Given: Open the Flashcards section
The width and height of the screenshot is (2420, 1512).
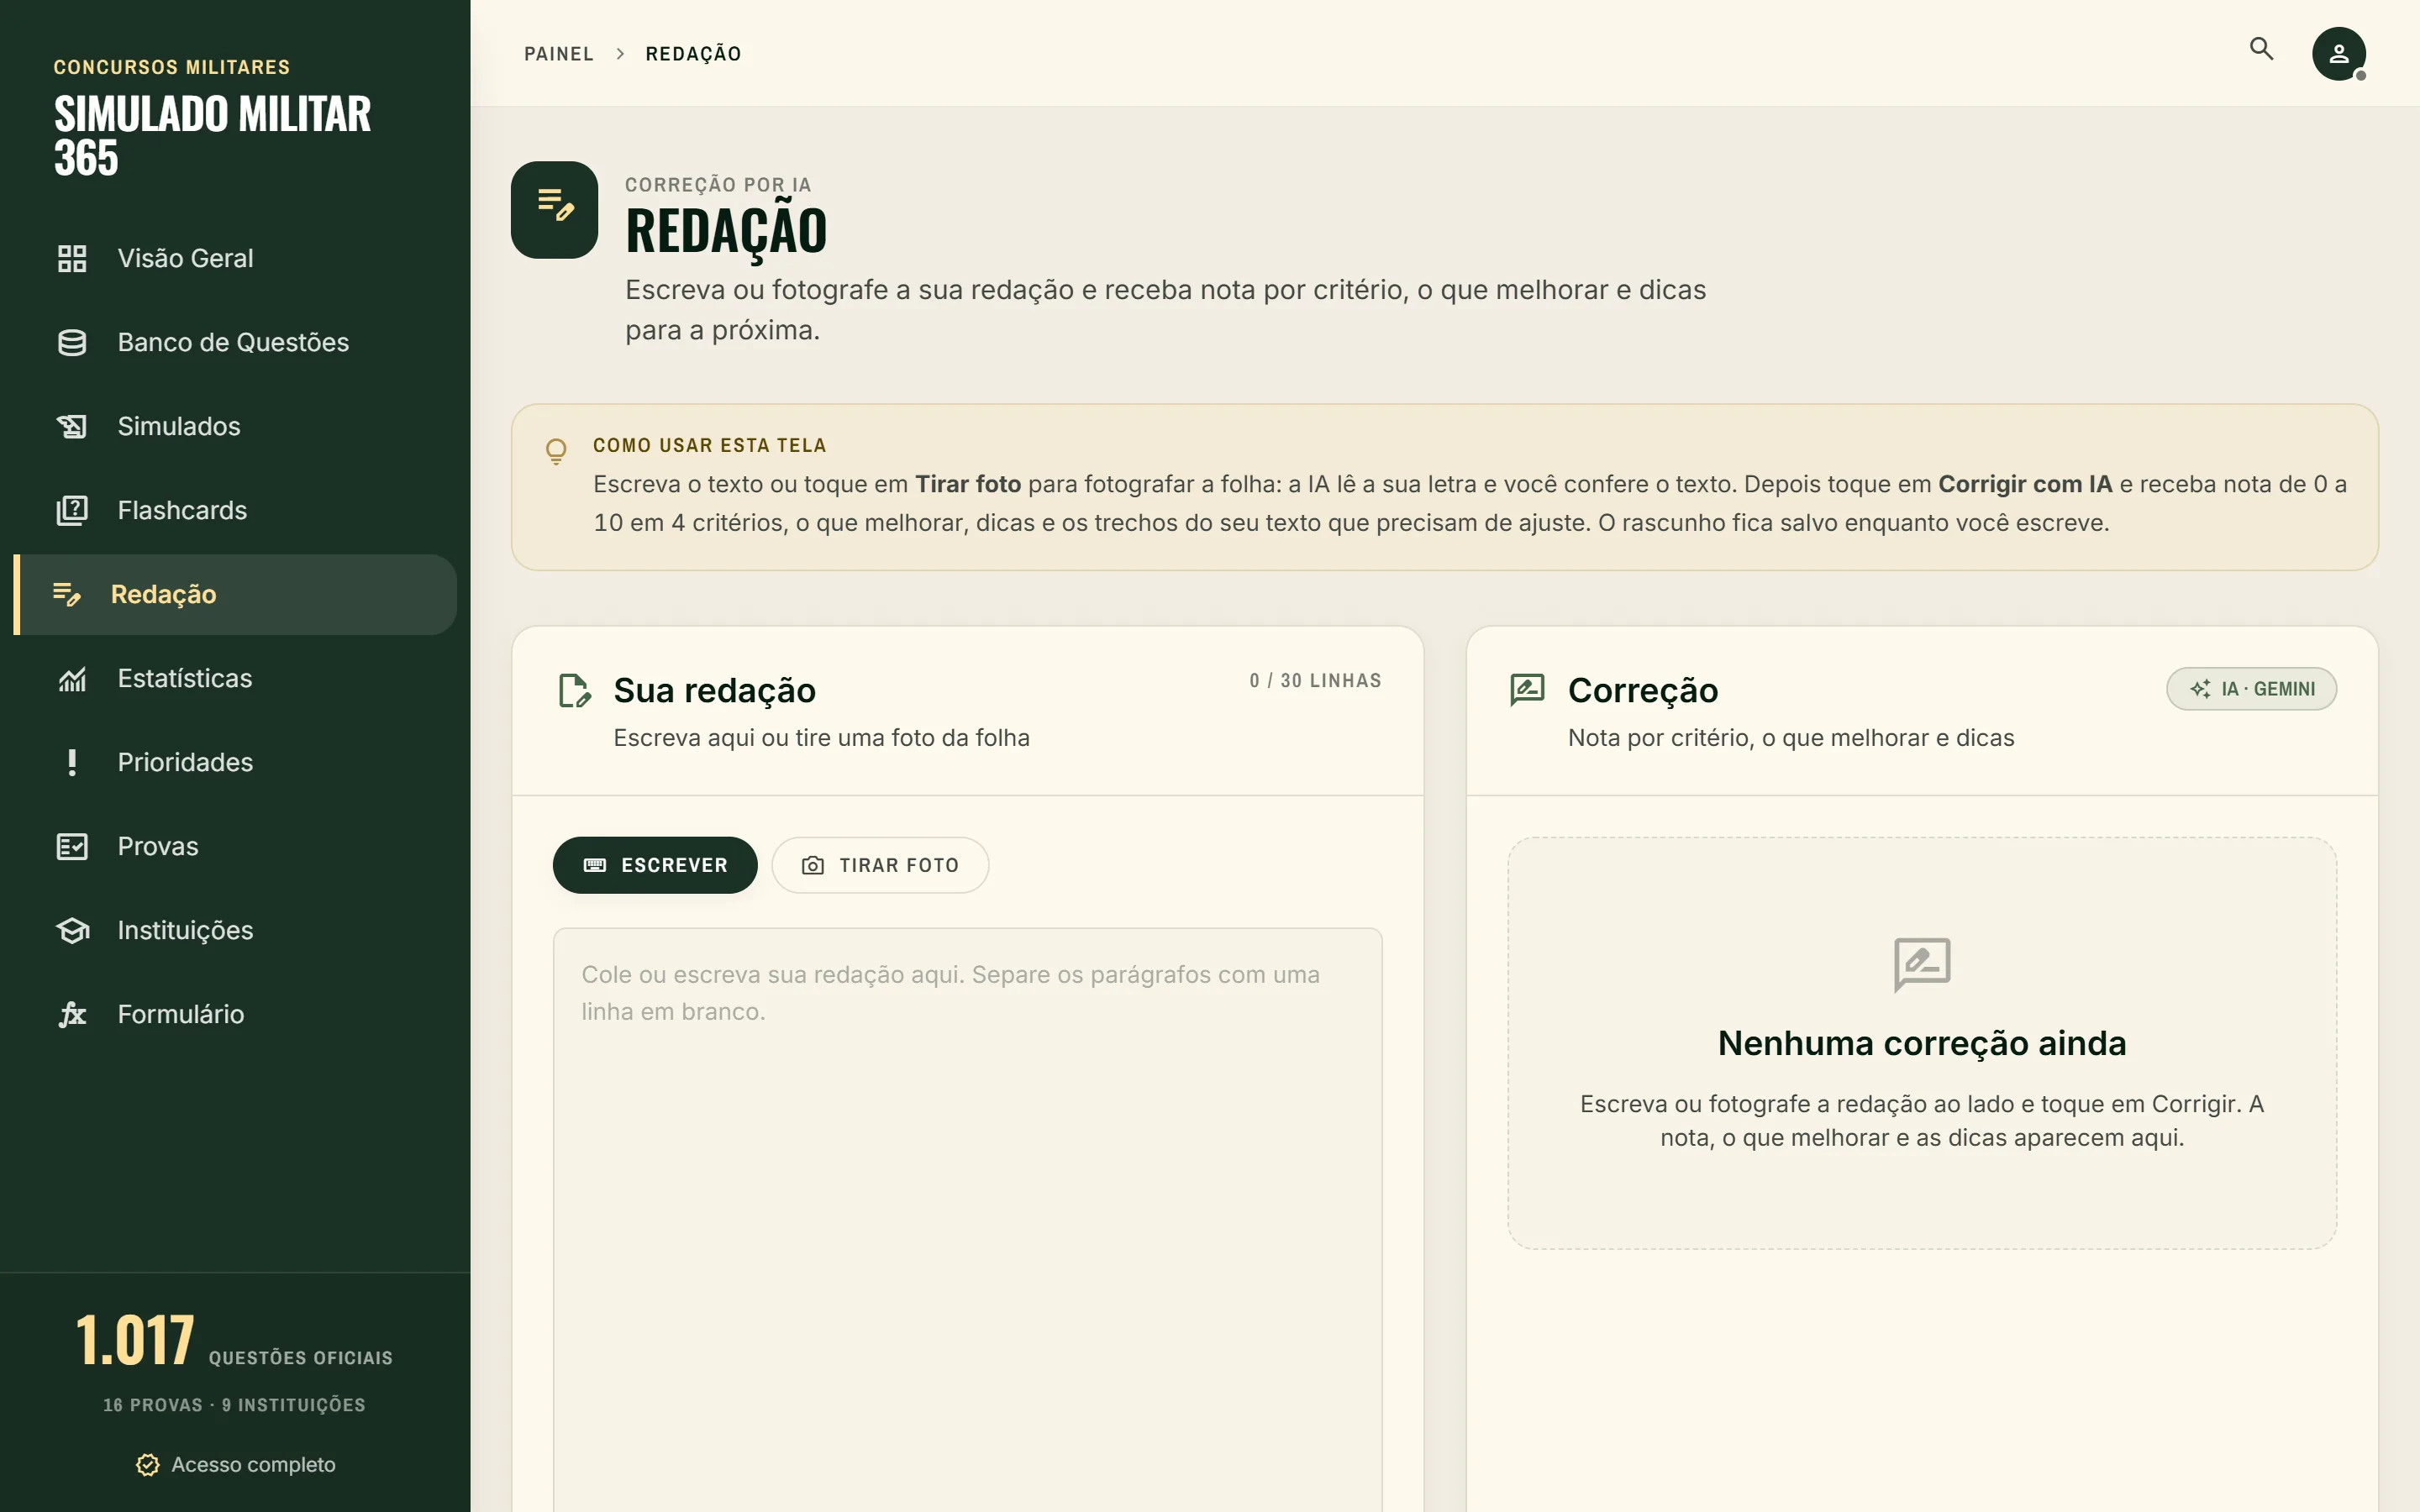Looking at the screenshot, I should (x=235, y=510).
